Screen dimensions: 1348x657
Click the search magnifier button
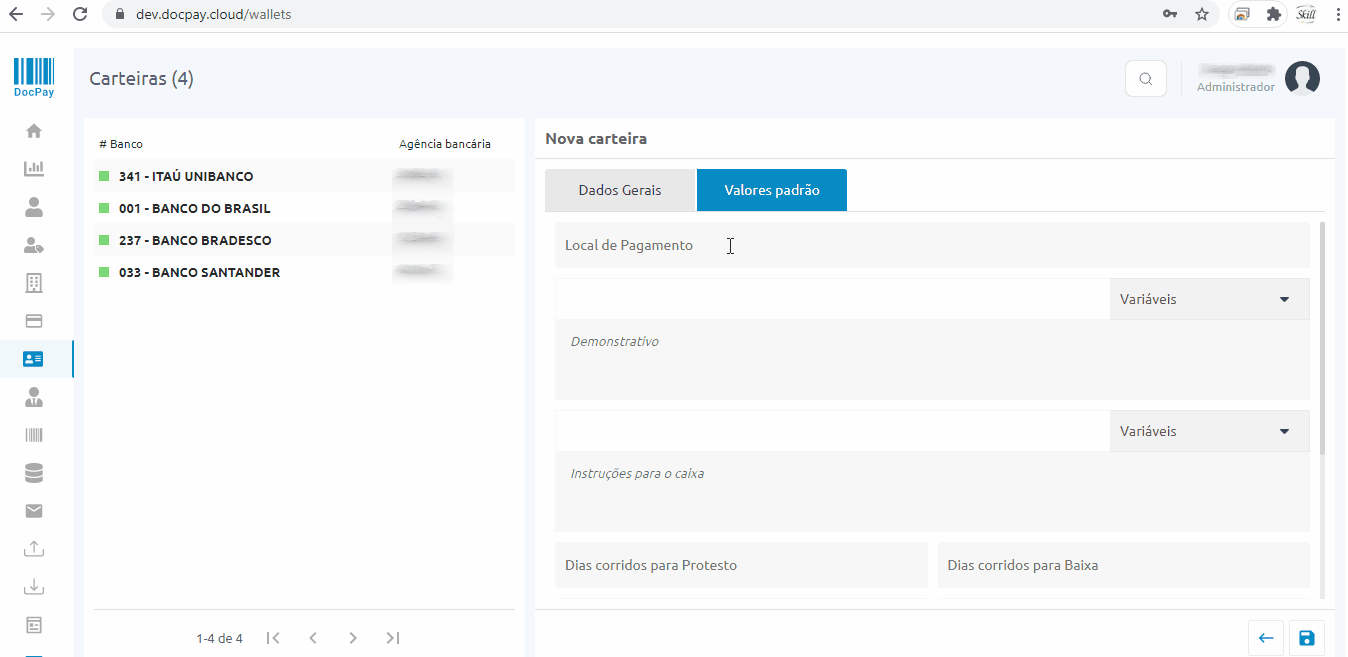click(x=1146, y=79)
